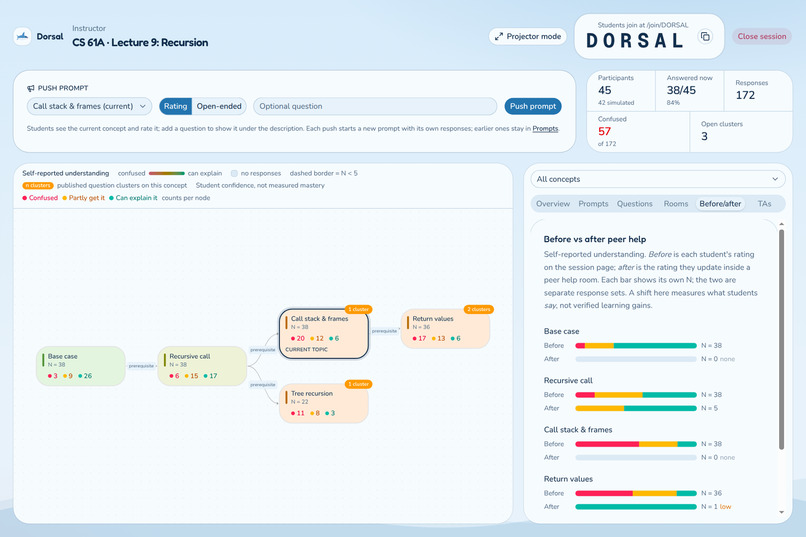
Task: Click the 2 clusters badge on Return values
Action: point(479,309)
